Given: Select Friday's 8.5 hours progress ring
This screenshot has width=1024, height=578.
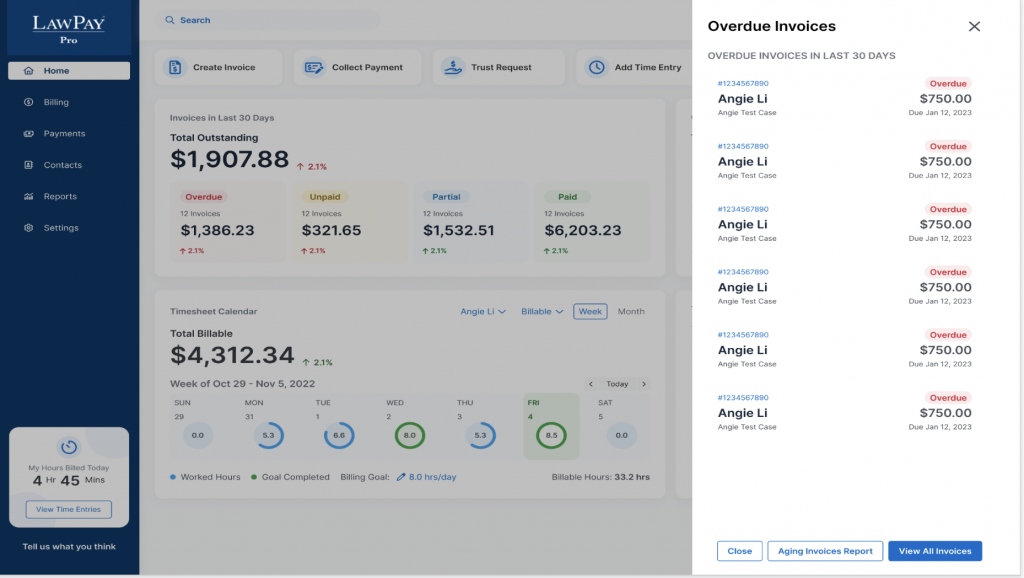Looking at the screenshot, I should click(x=552, y=435).
